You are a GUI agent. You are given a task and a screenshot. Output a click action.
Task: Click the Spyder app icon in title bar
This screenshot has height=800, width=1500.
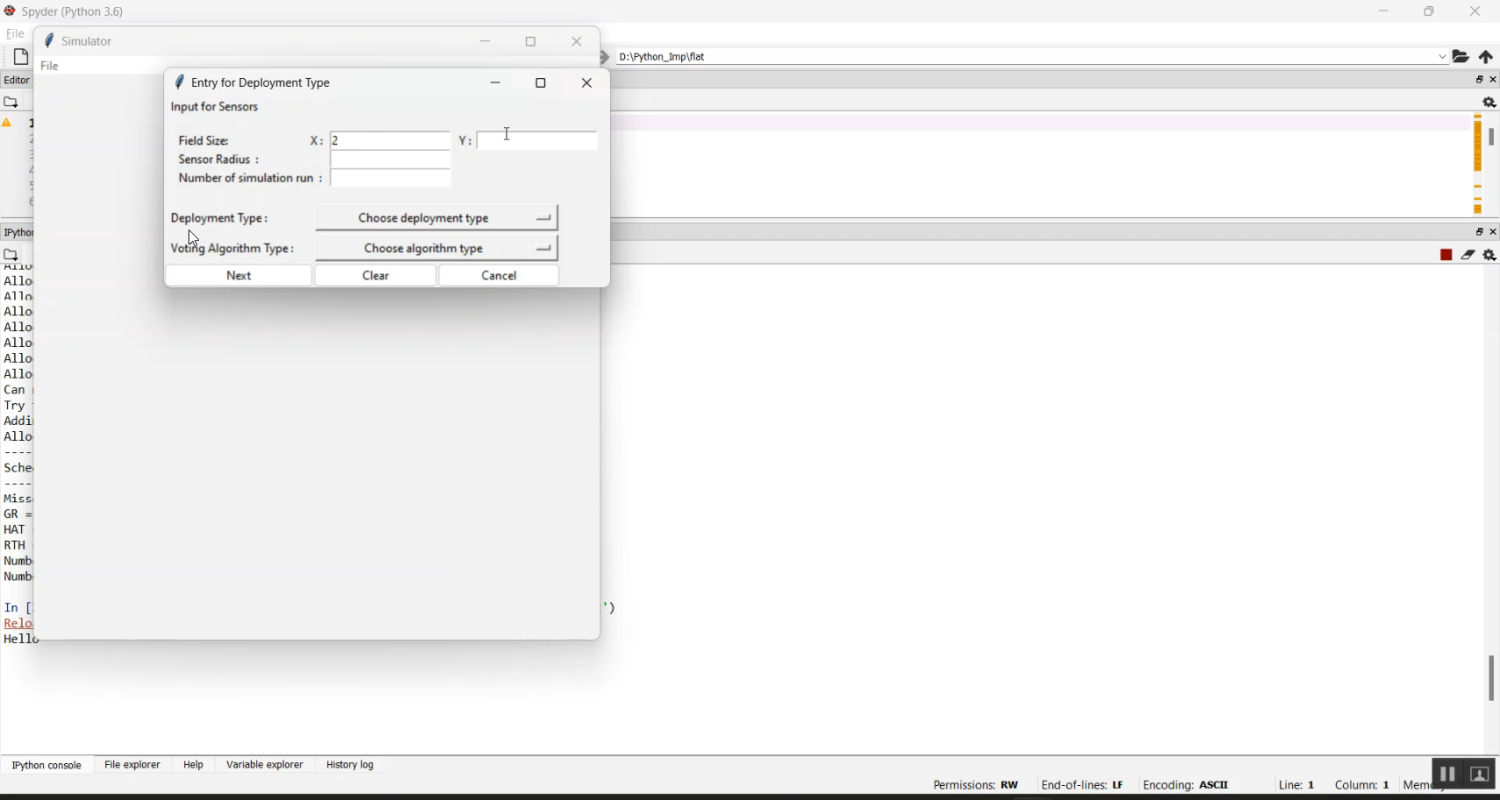(10, 11)
